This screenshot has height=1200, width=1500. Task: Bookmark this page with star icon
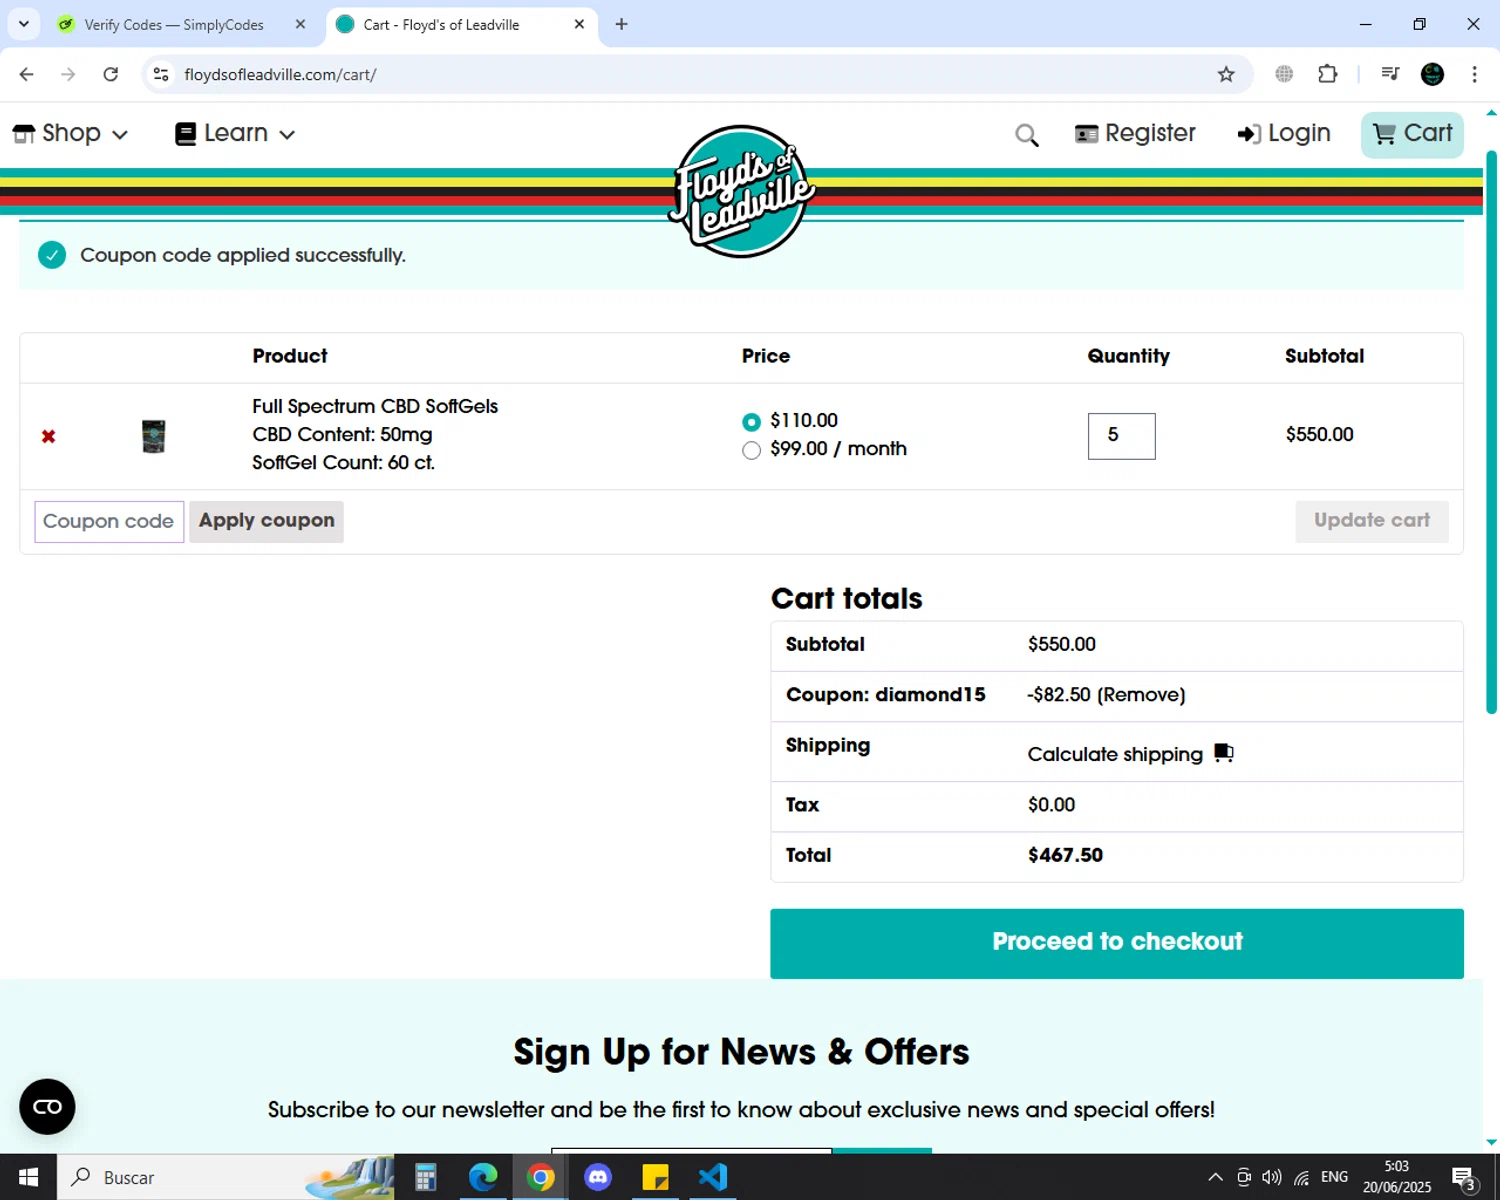(1226, 74)
